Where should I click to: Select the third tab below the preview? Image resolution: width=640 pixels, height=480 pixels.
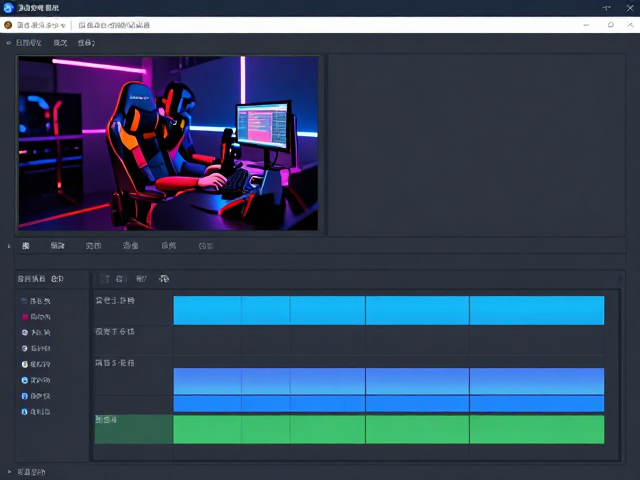(93, 246)
